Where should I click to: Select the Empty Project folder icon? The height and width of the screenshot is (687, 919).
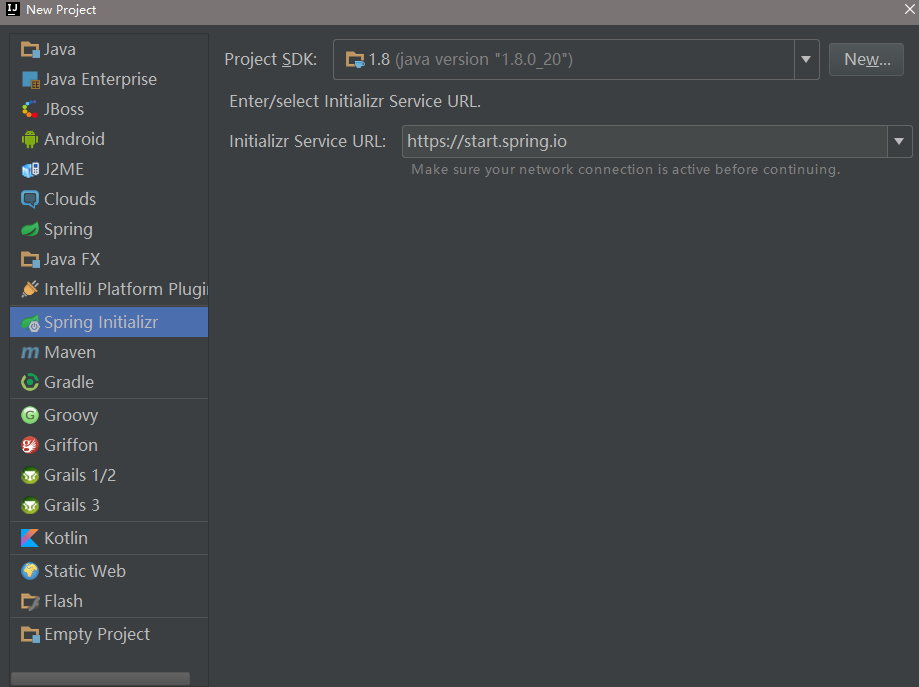pyautogui.click(x=30, y=634)
